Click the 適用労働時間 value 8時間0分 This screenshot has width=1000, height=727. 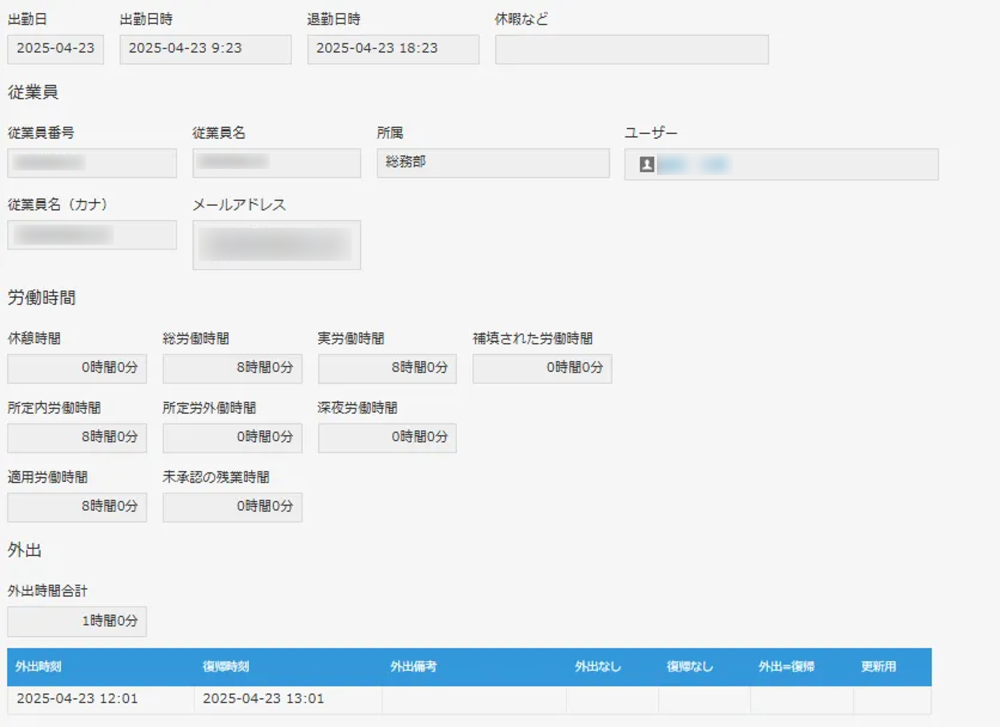click(x=77, y=508)
